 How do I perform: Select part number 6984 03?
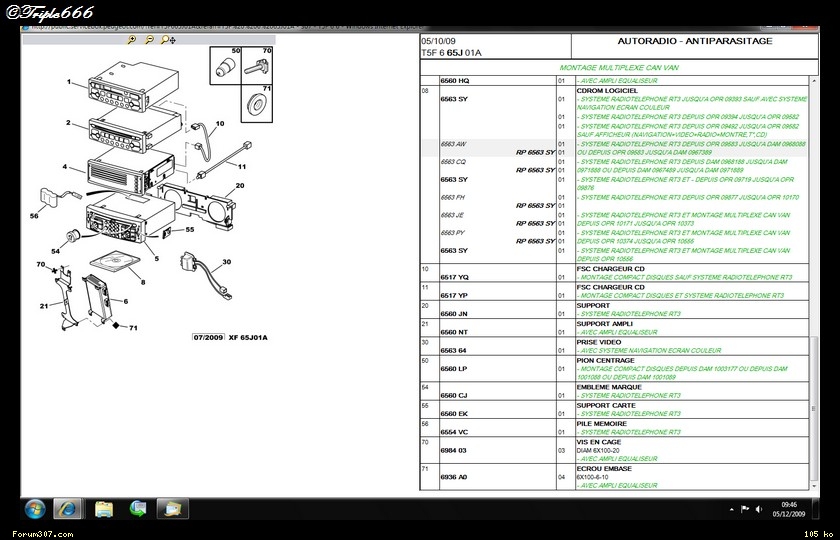point(453,451)
